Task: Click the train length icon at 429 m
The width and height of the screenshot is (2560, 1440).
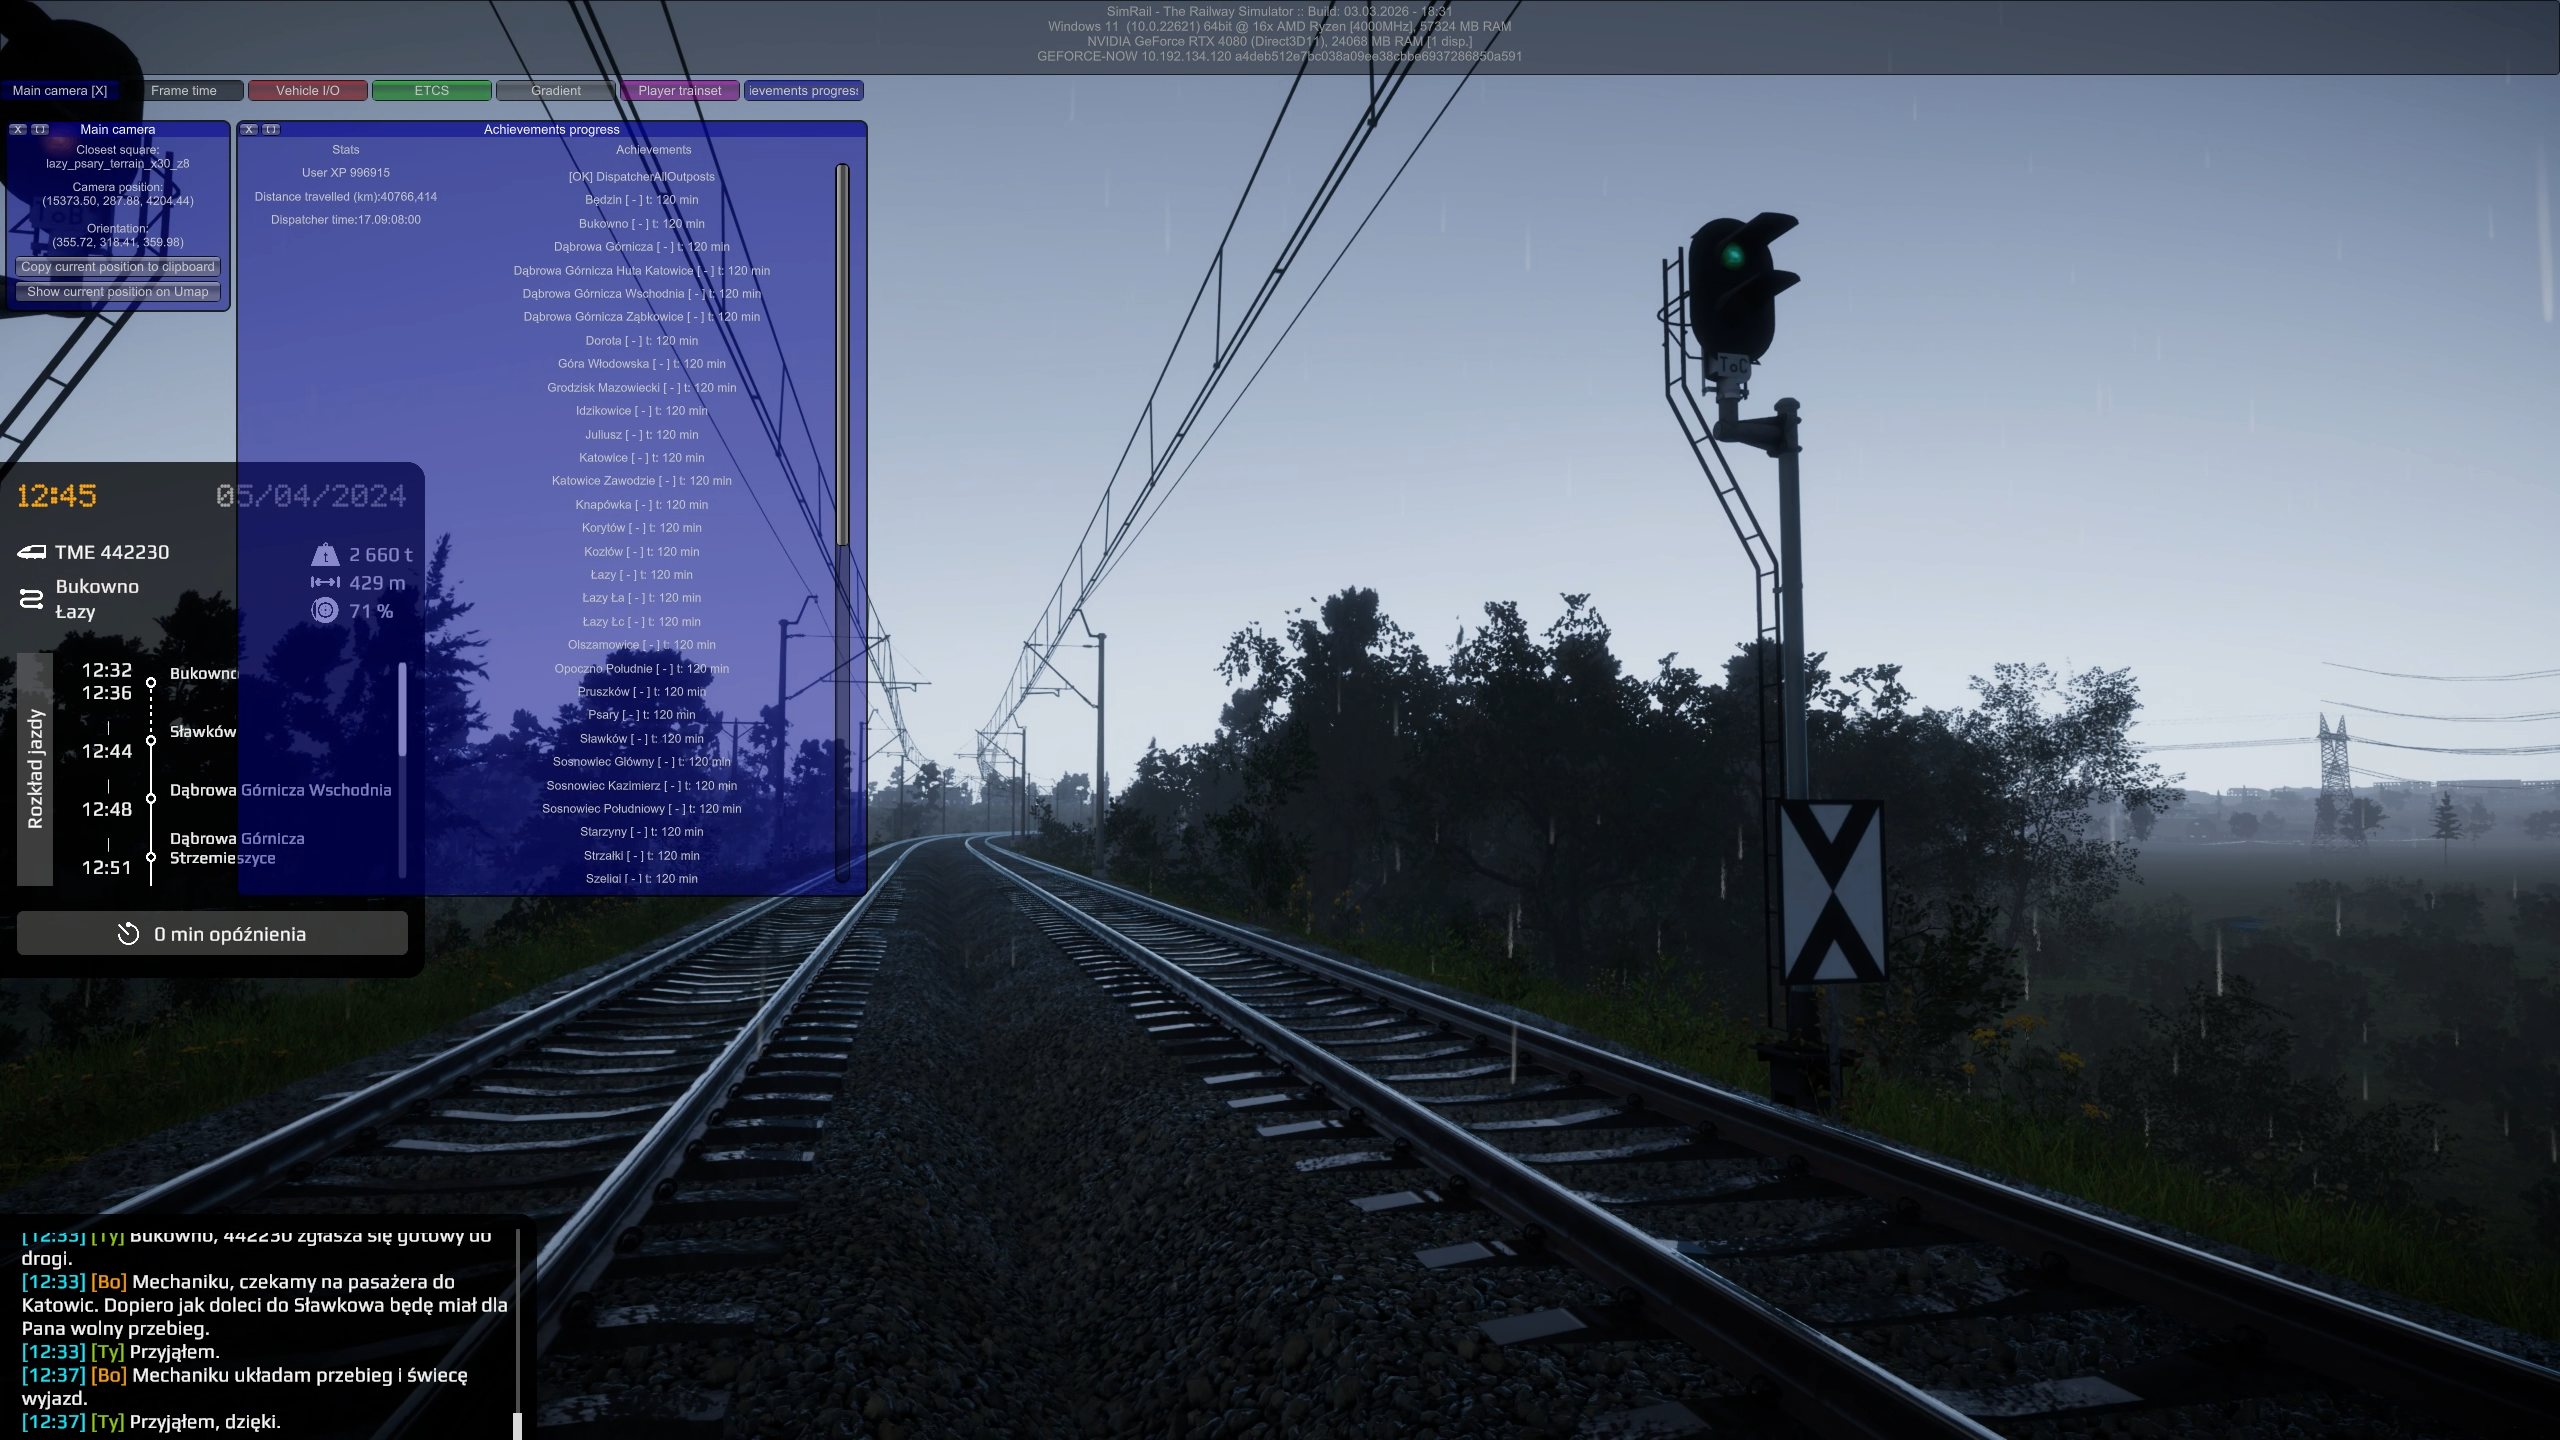Action: click(x=325, y=583)
